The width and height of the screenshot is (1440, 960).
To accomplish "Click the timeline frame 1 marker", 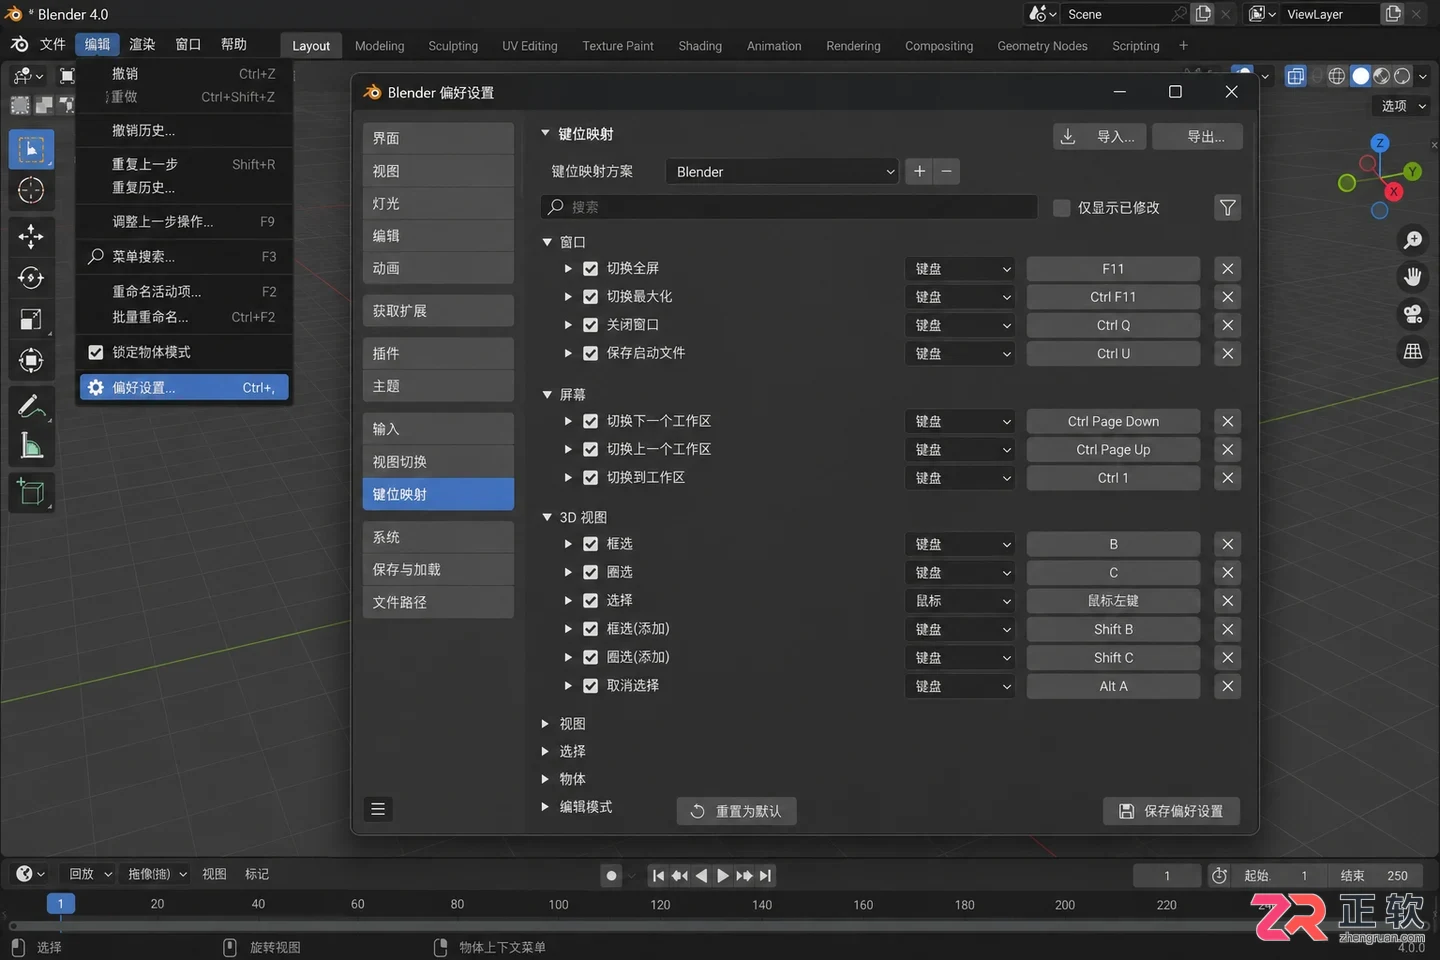I will click(60, 904).
